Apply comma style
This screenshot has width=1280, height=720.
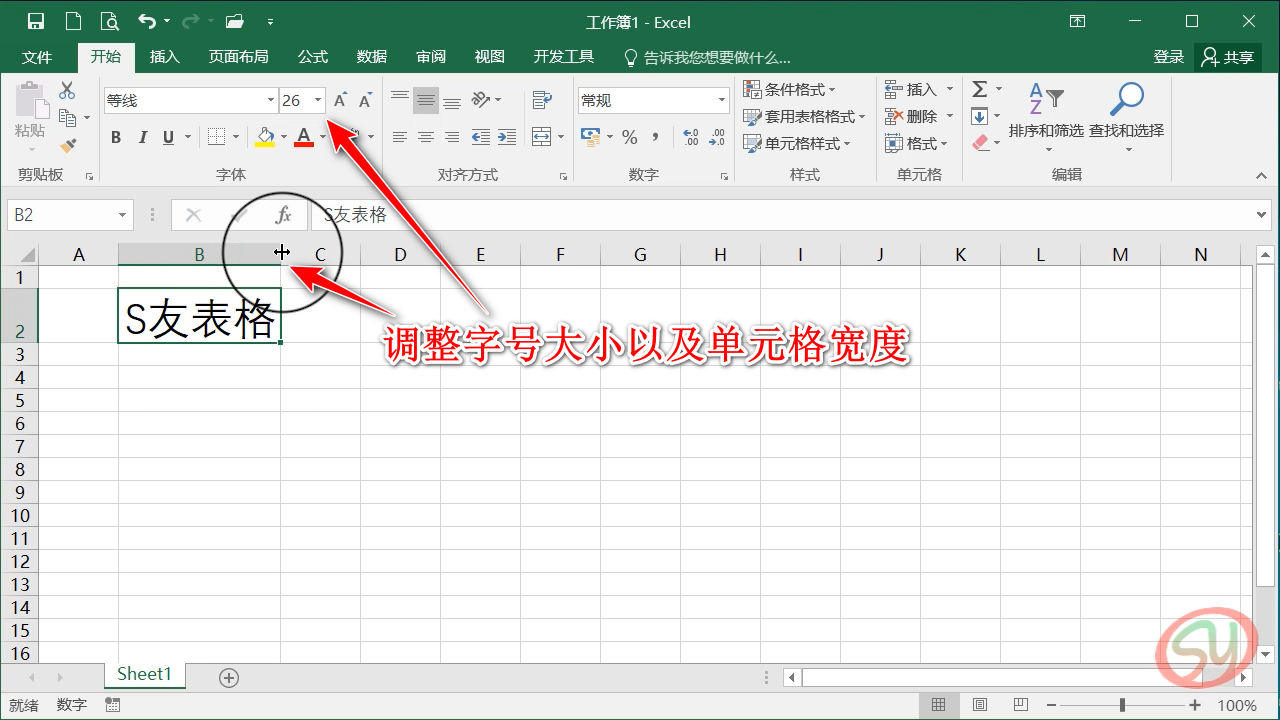(656, 137)
